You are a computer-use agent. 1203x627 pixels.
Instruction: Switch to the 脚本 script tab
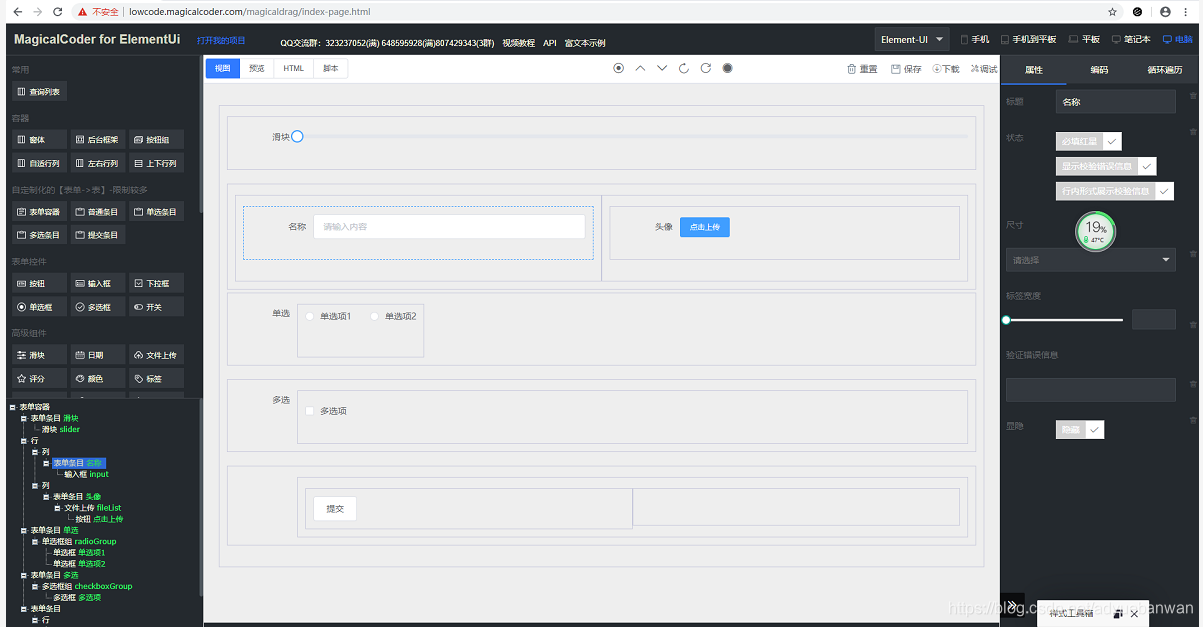click(x=330, y=68)
